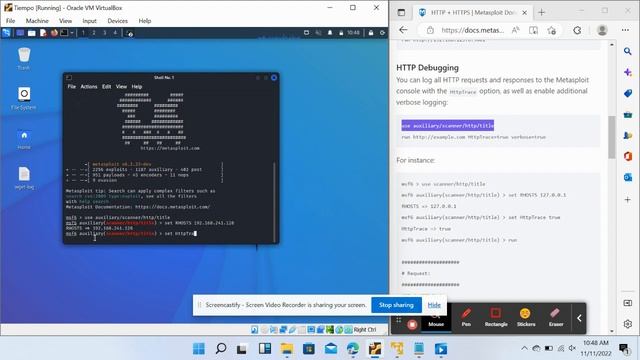
Task: Click the notification bell in the Kali panel
Action: click(x=330, y=33)
